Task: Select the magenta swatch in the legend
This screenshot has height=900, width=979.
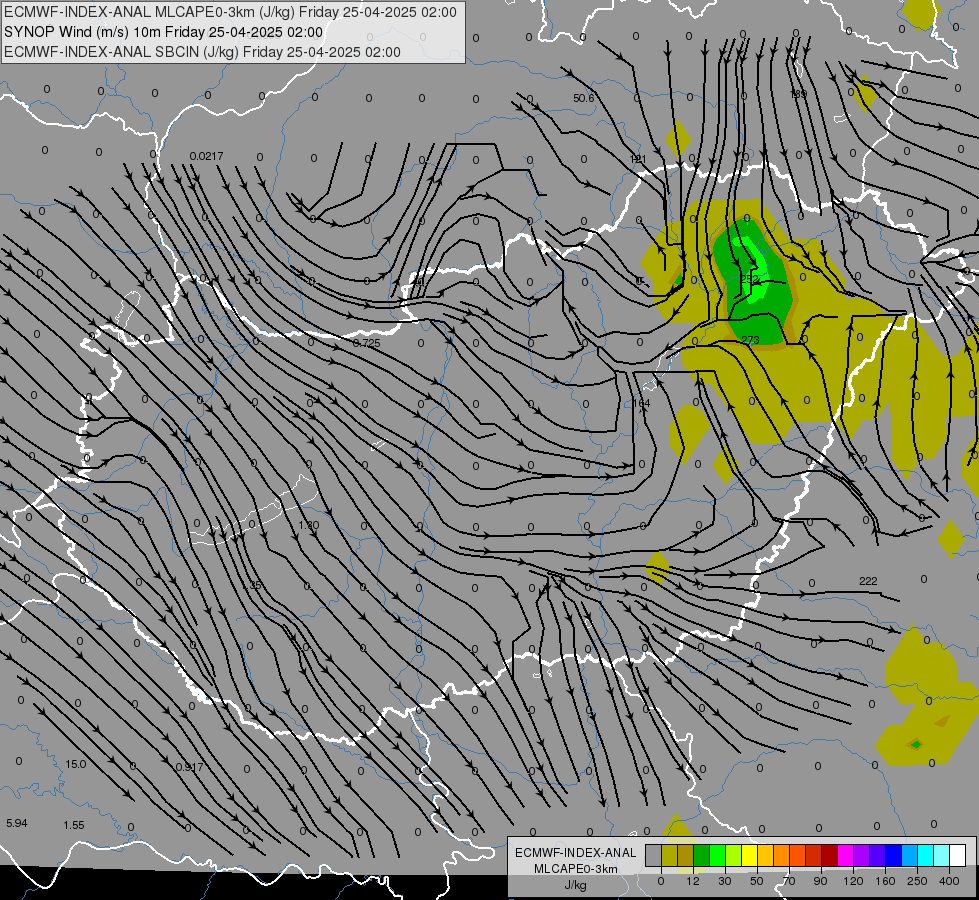Action: (846, 855)
